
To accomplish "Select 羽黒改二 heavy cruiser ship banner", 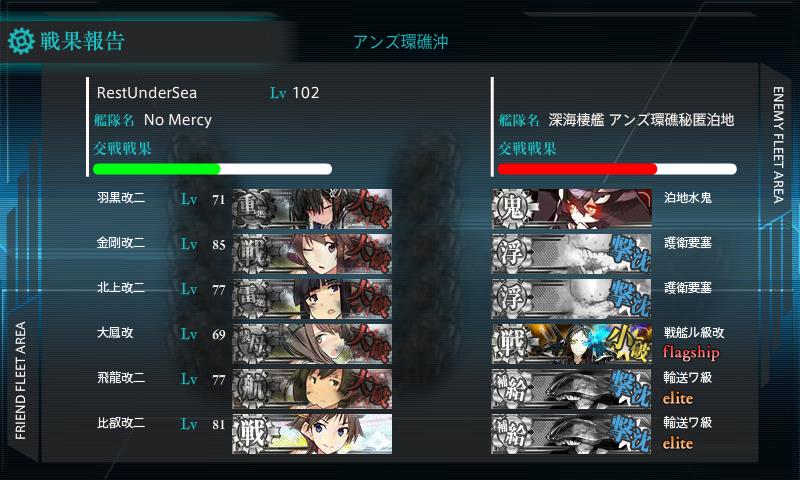I will [x=312, y=209].
